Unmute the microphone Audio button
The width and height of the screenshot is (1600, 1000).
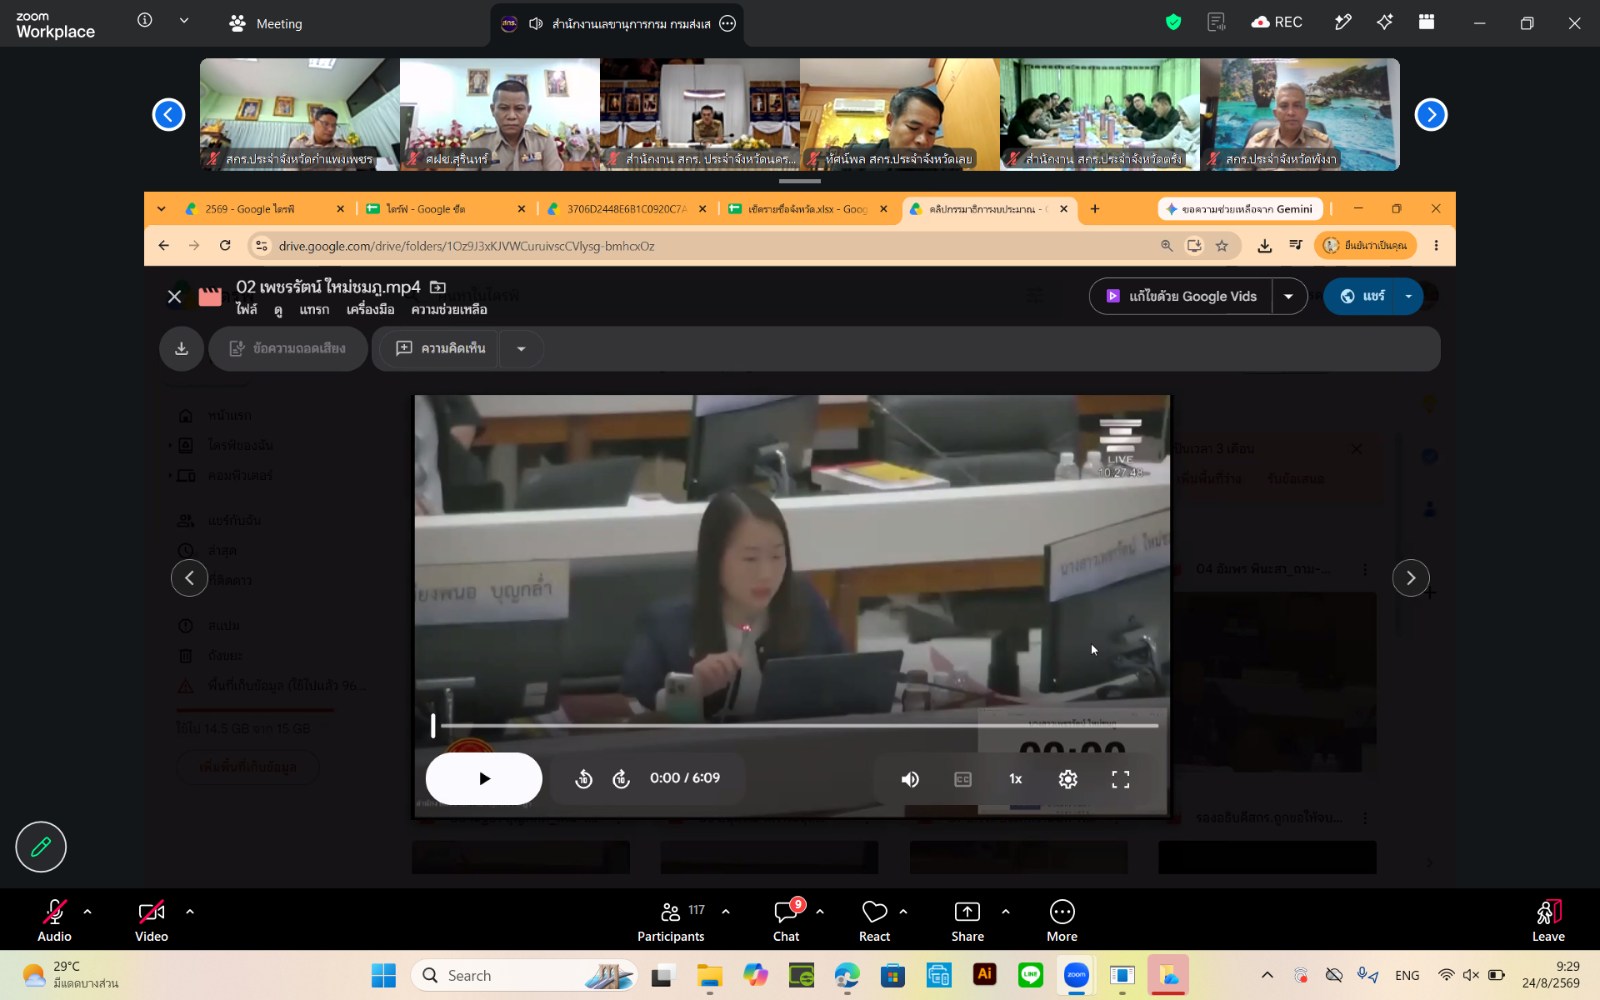54,920
